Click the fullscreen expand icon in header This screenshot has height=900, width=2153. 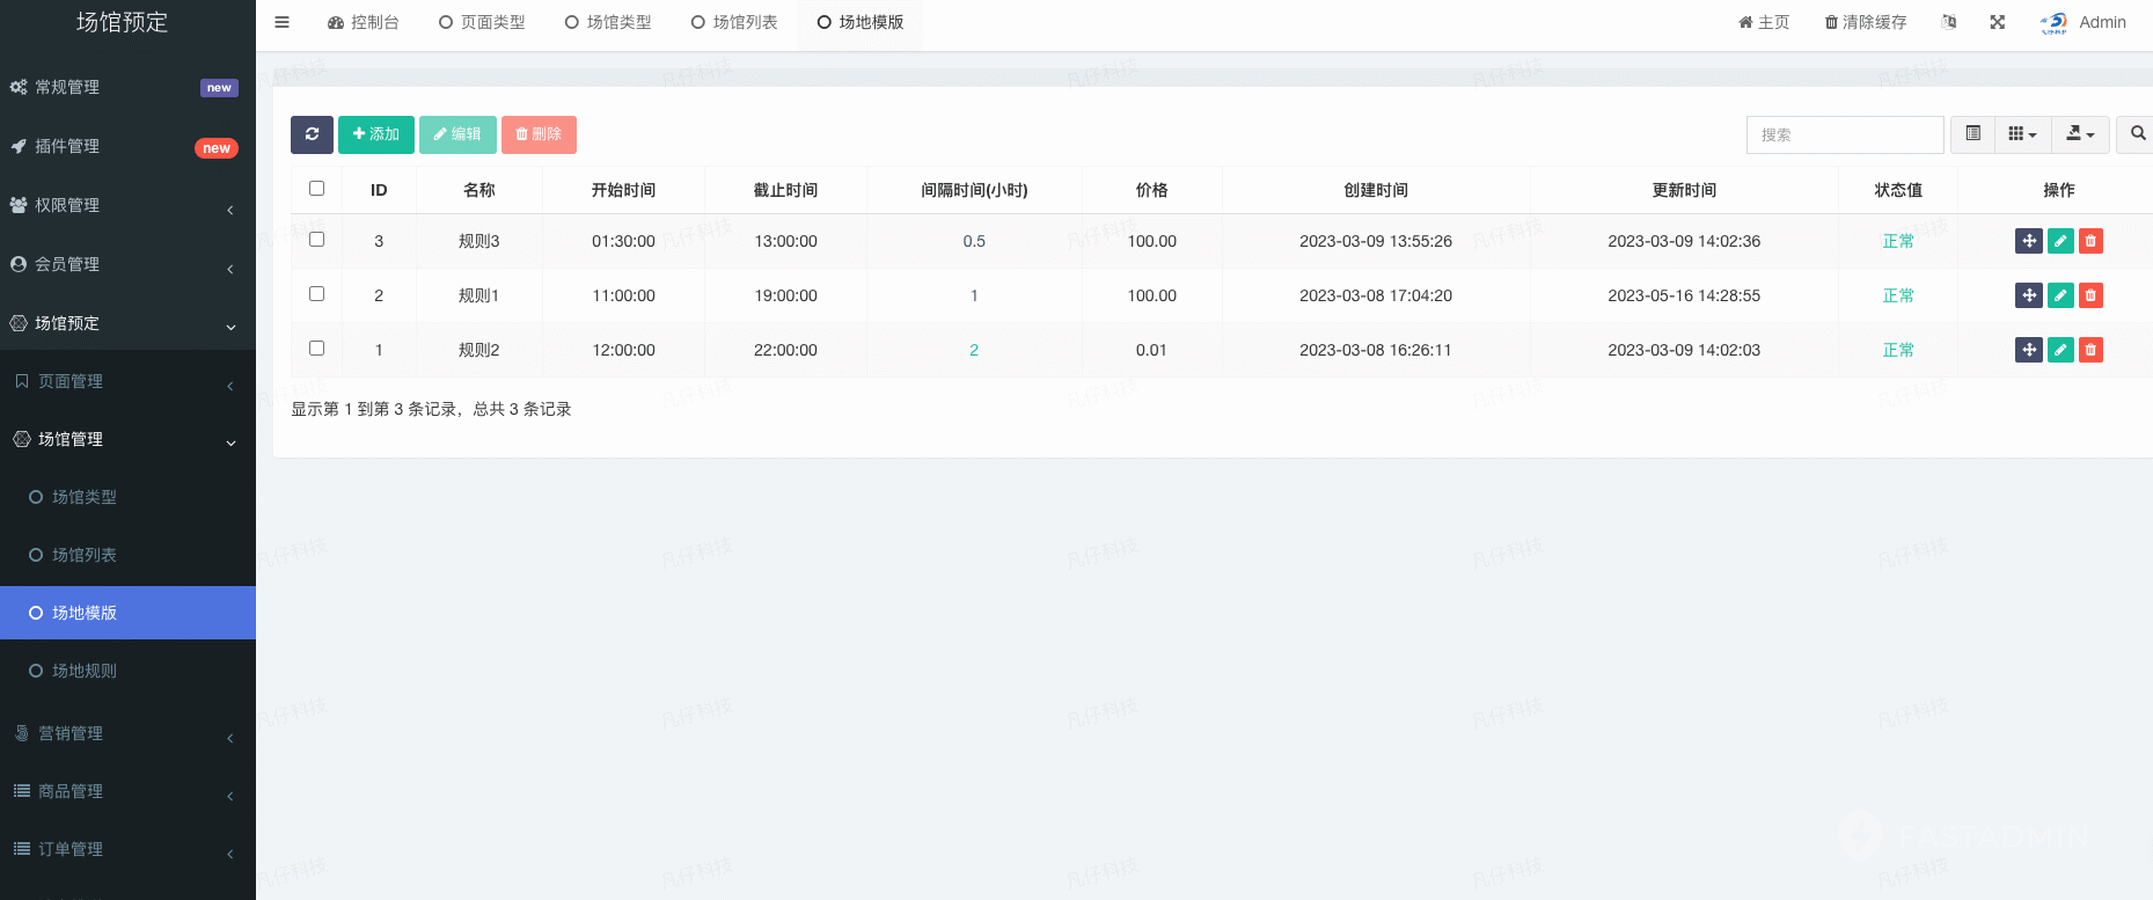(x=1997, y=22)
